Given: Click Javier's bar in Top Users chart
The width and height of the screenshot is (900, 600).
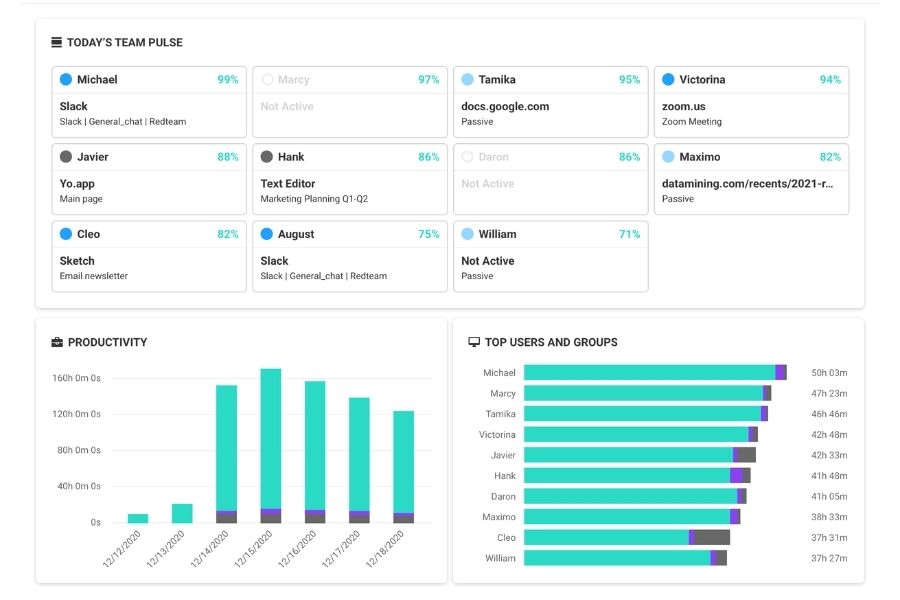Looking at the screenshot, I should click(x=639, y=455).
